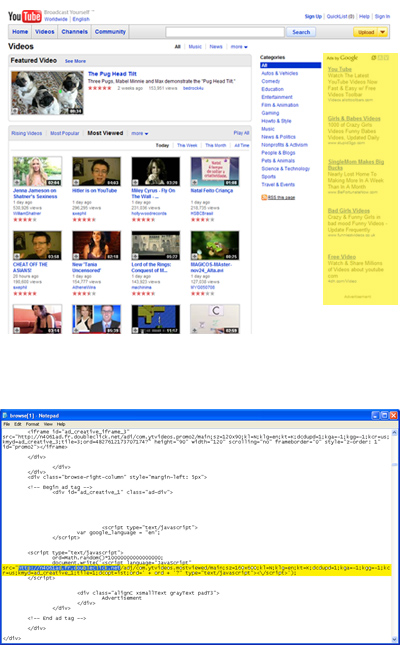
Task: Click the YouTube logo
Action: tap(25, 16)
